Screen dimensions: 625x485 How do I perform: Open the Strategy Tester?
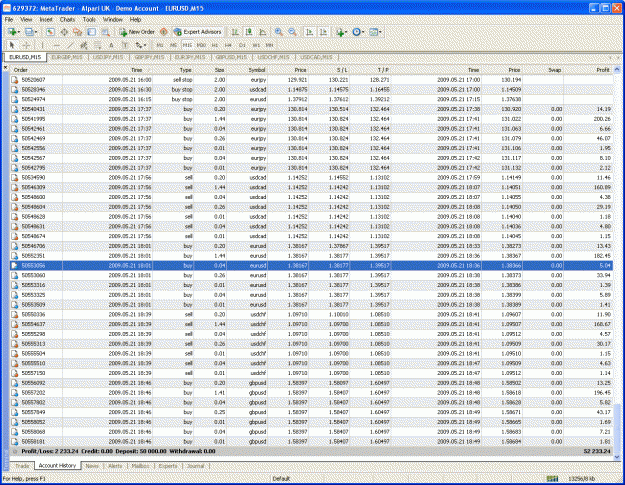click(x=106, y=32)
